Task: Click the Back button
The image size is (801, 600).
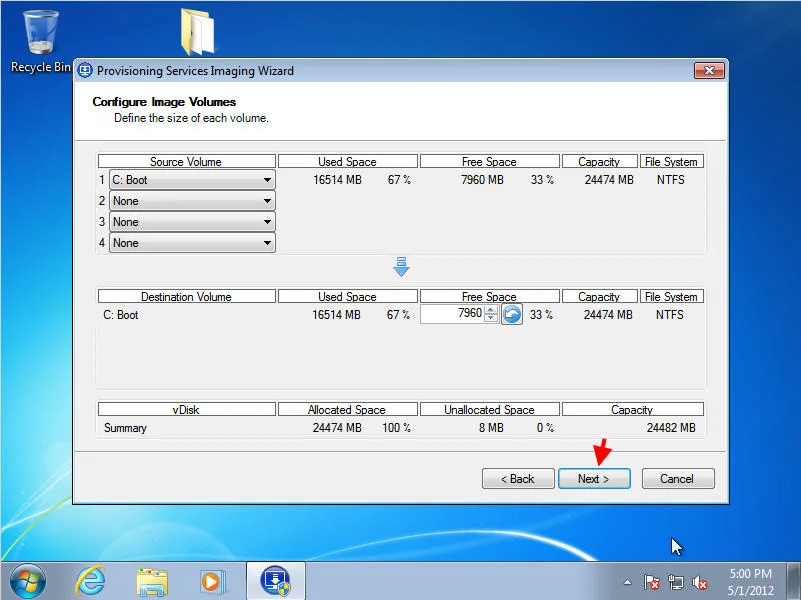Action: 518,478
